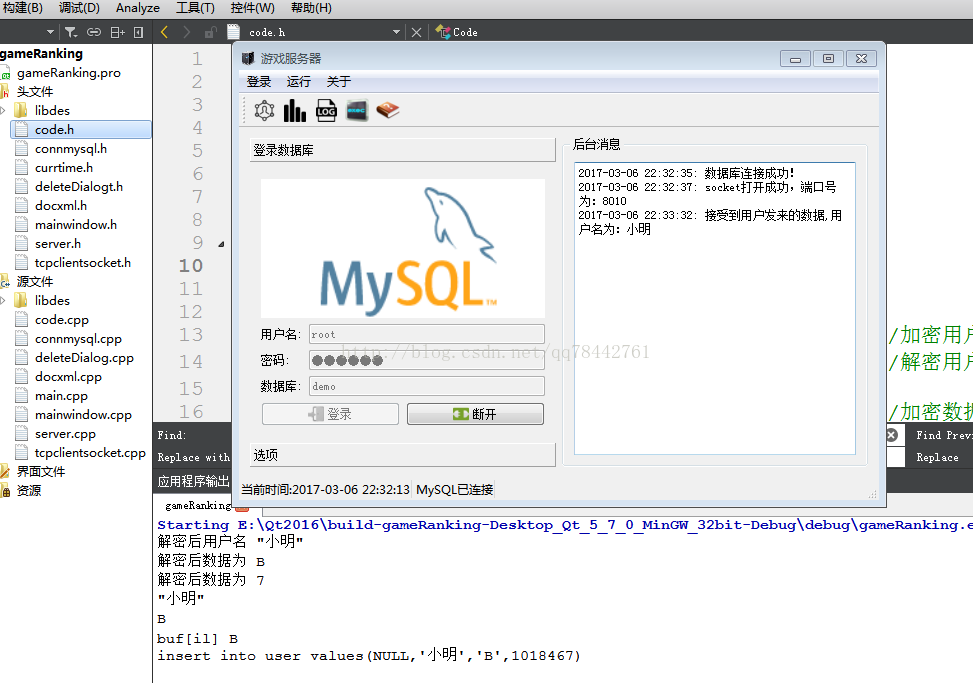Select deleteDialog.cpp file
The height and width of the screenshot is (683, 973).
(x=84, y=358)
